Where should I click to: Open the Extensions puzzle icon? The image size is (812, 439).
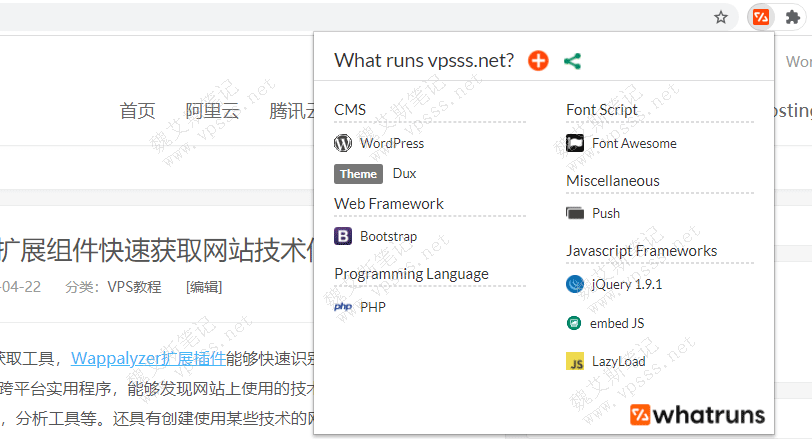[792, 18]
